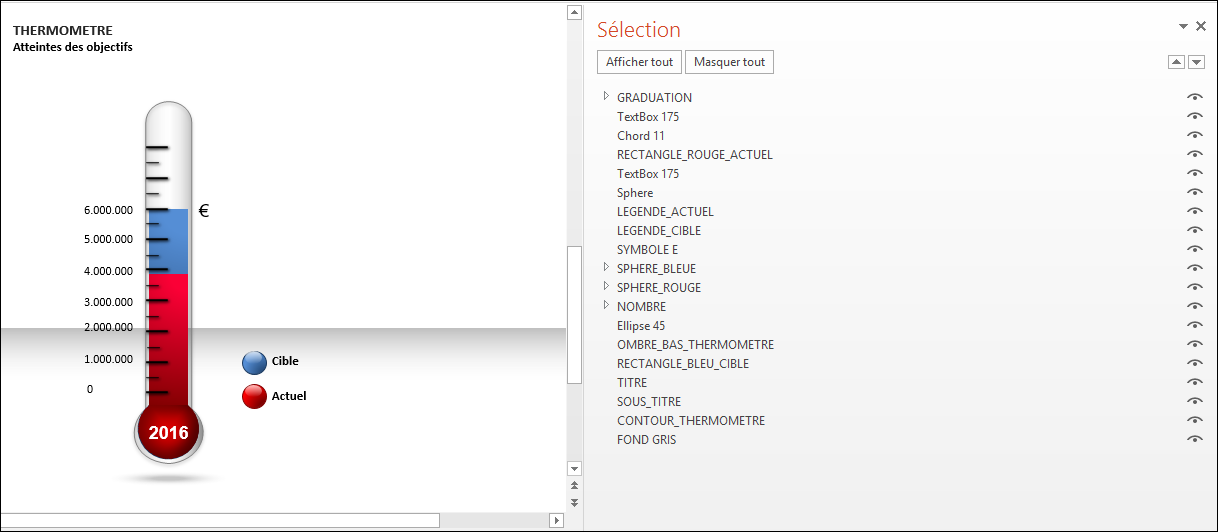
Task: Click the Masquer tout button
Action: tap(729, 62)
